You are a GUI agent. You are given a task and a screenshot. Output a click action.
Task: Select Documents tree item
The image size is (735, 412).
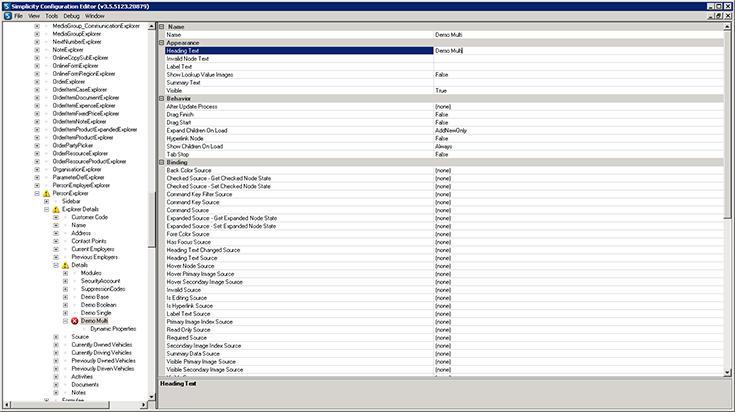pyautogui.click(x=85, y=385)
